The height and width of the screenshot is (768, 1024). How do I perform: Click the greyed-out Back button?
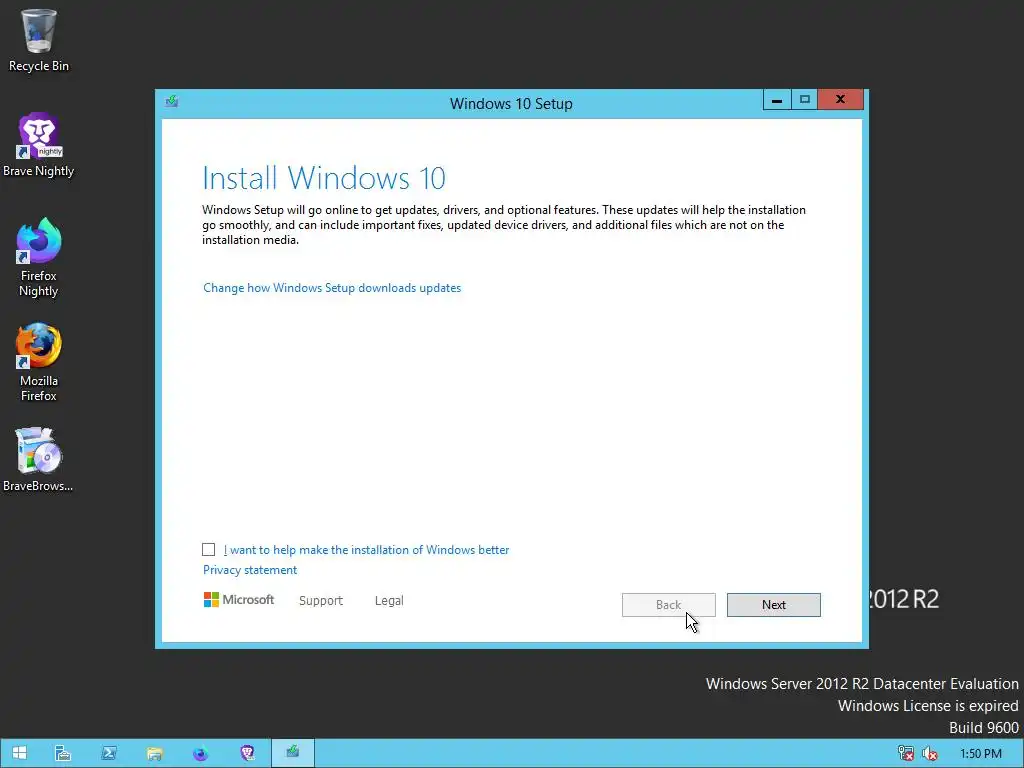(x=669, y=605)
